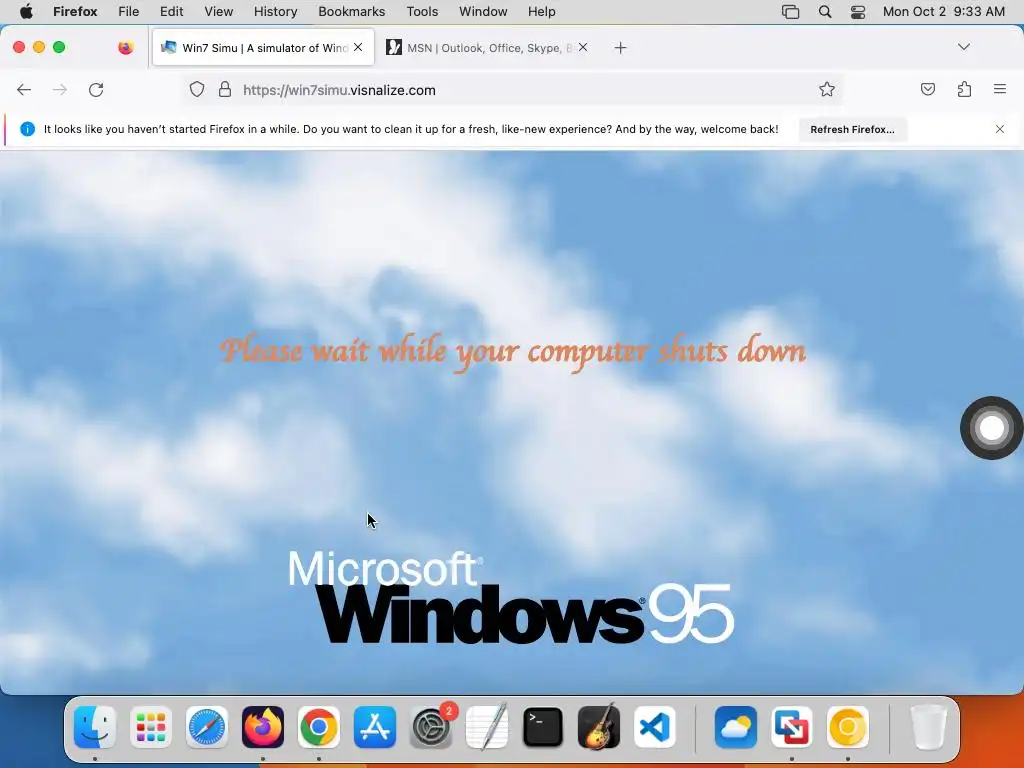Open Launchpad from the Dock
1024x768 pixels.
(x=151, y=727)
